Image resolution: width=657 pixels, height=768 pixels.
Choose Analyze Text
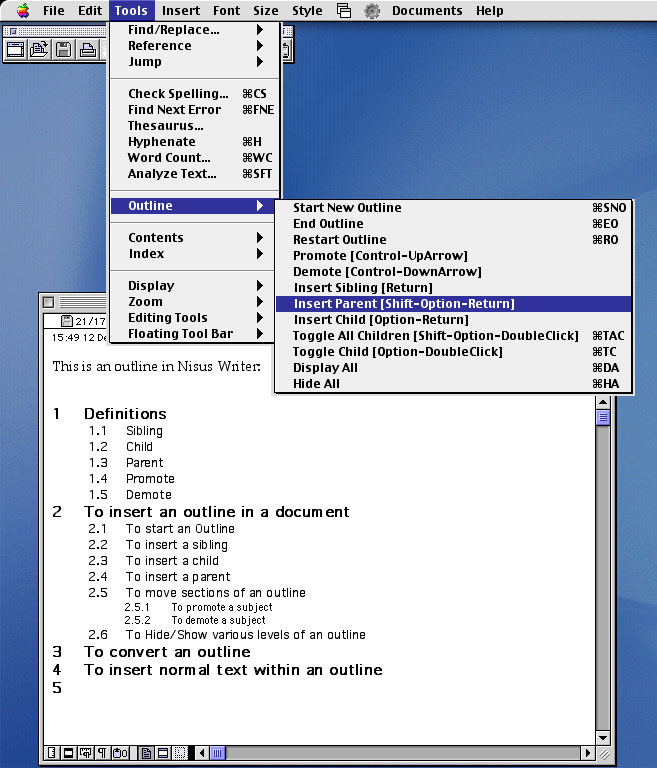coord(195,174)
